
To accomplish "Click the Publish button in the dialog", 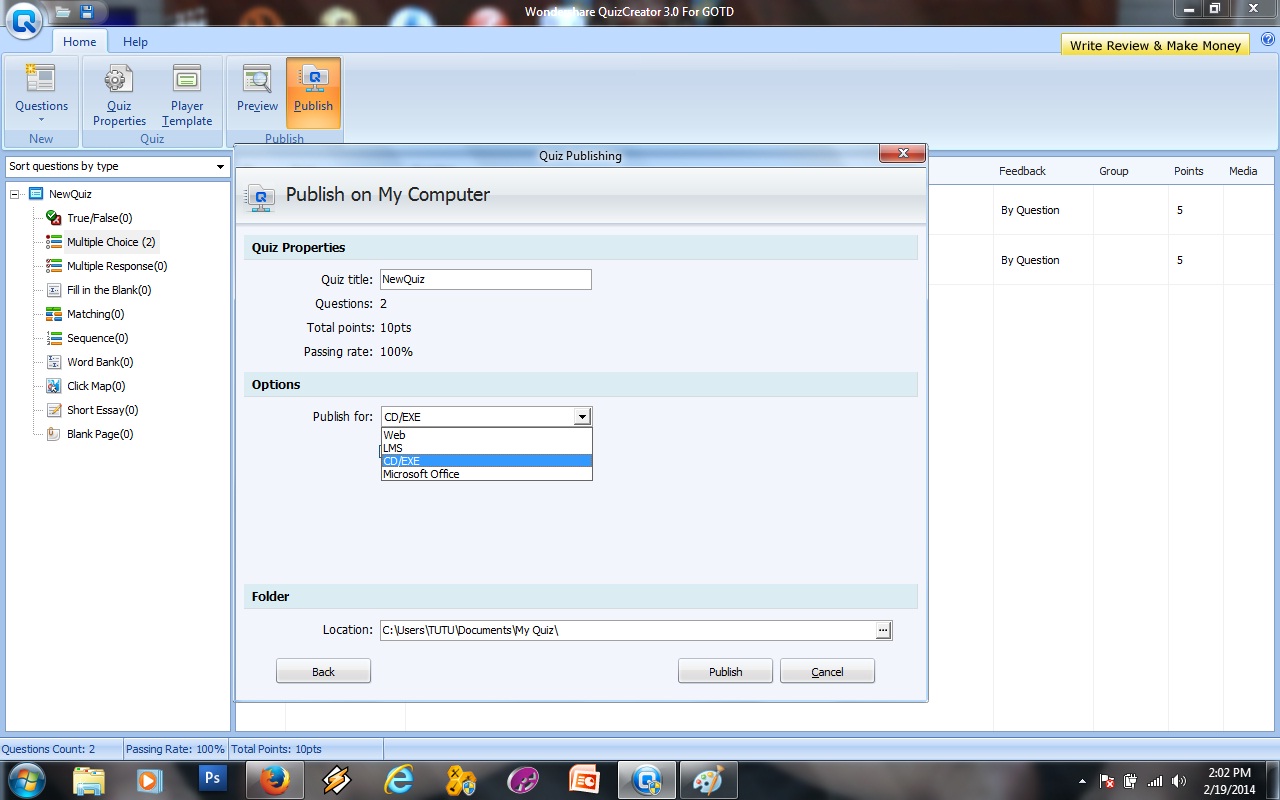I will click(x=725, y=672).
